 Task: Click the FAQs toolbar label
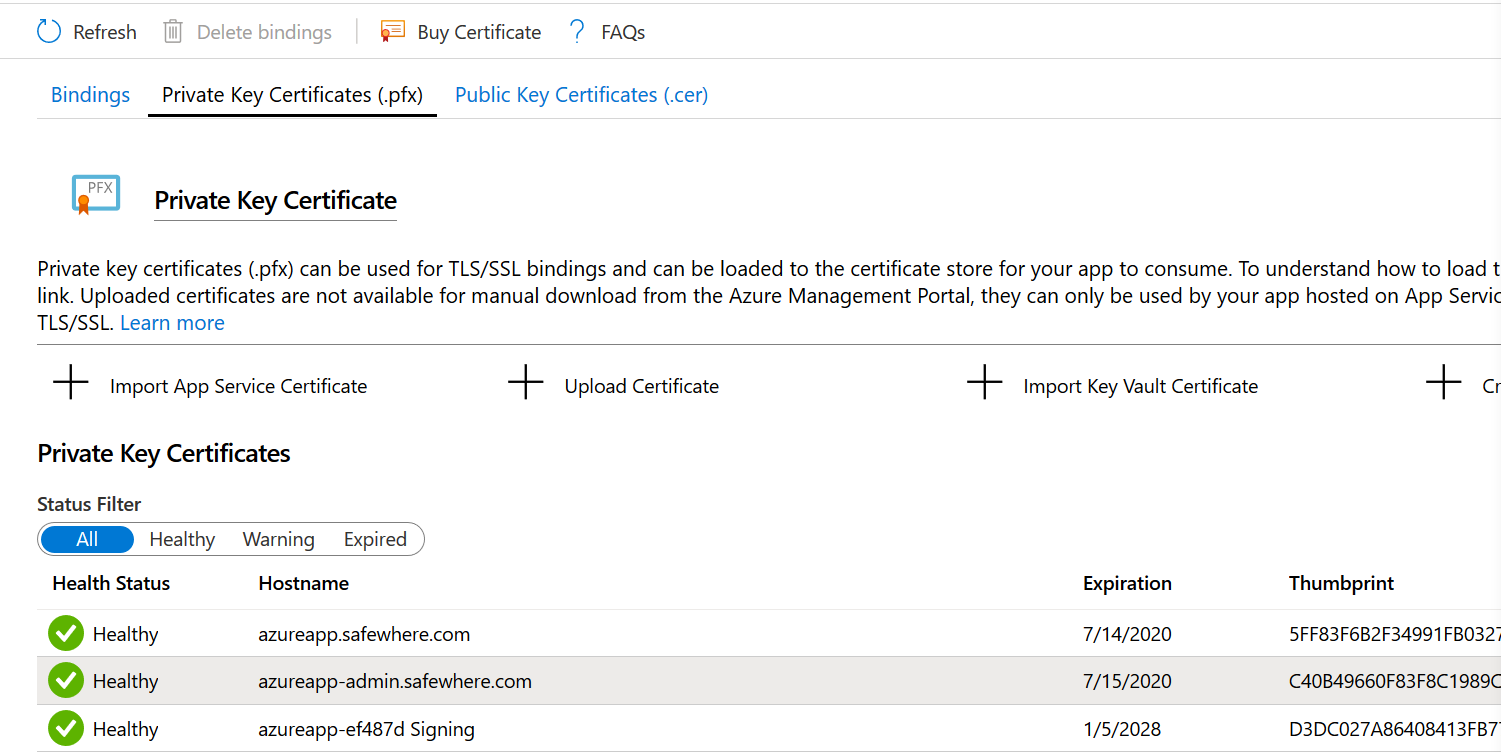623,32
